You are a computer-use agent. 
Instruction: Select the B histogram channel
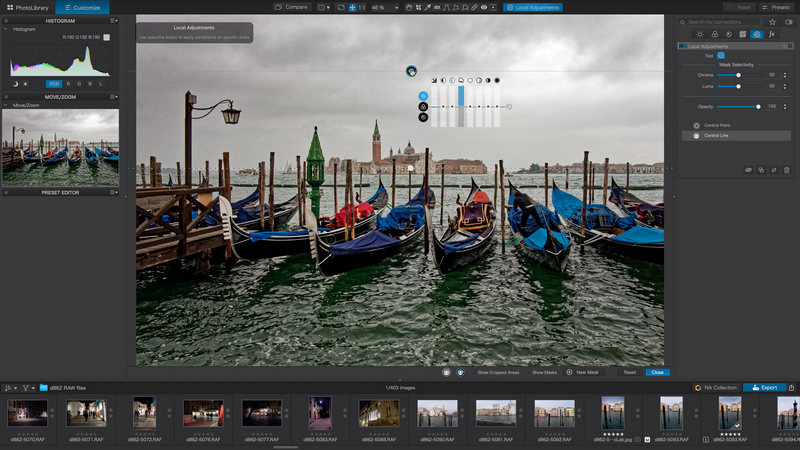90,84
